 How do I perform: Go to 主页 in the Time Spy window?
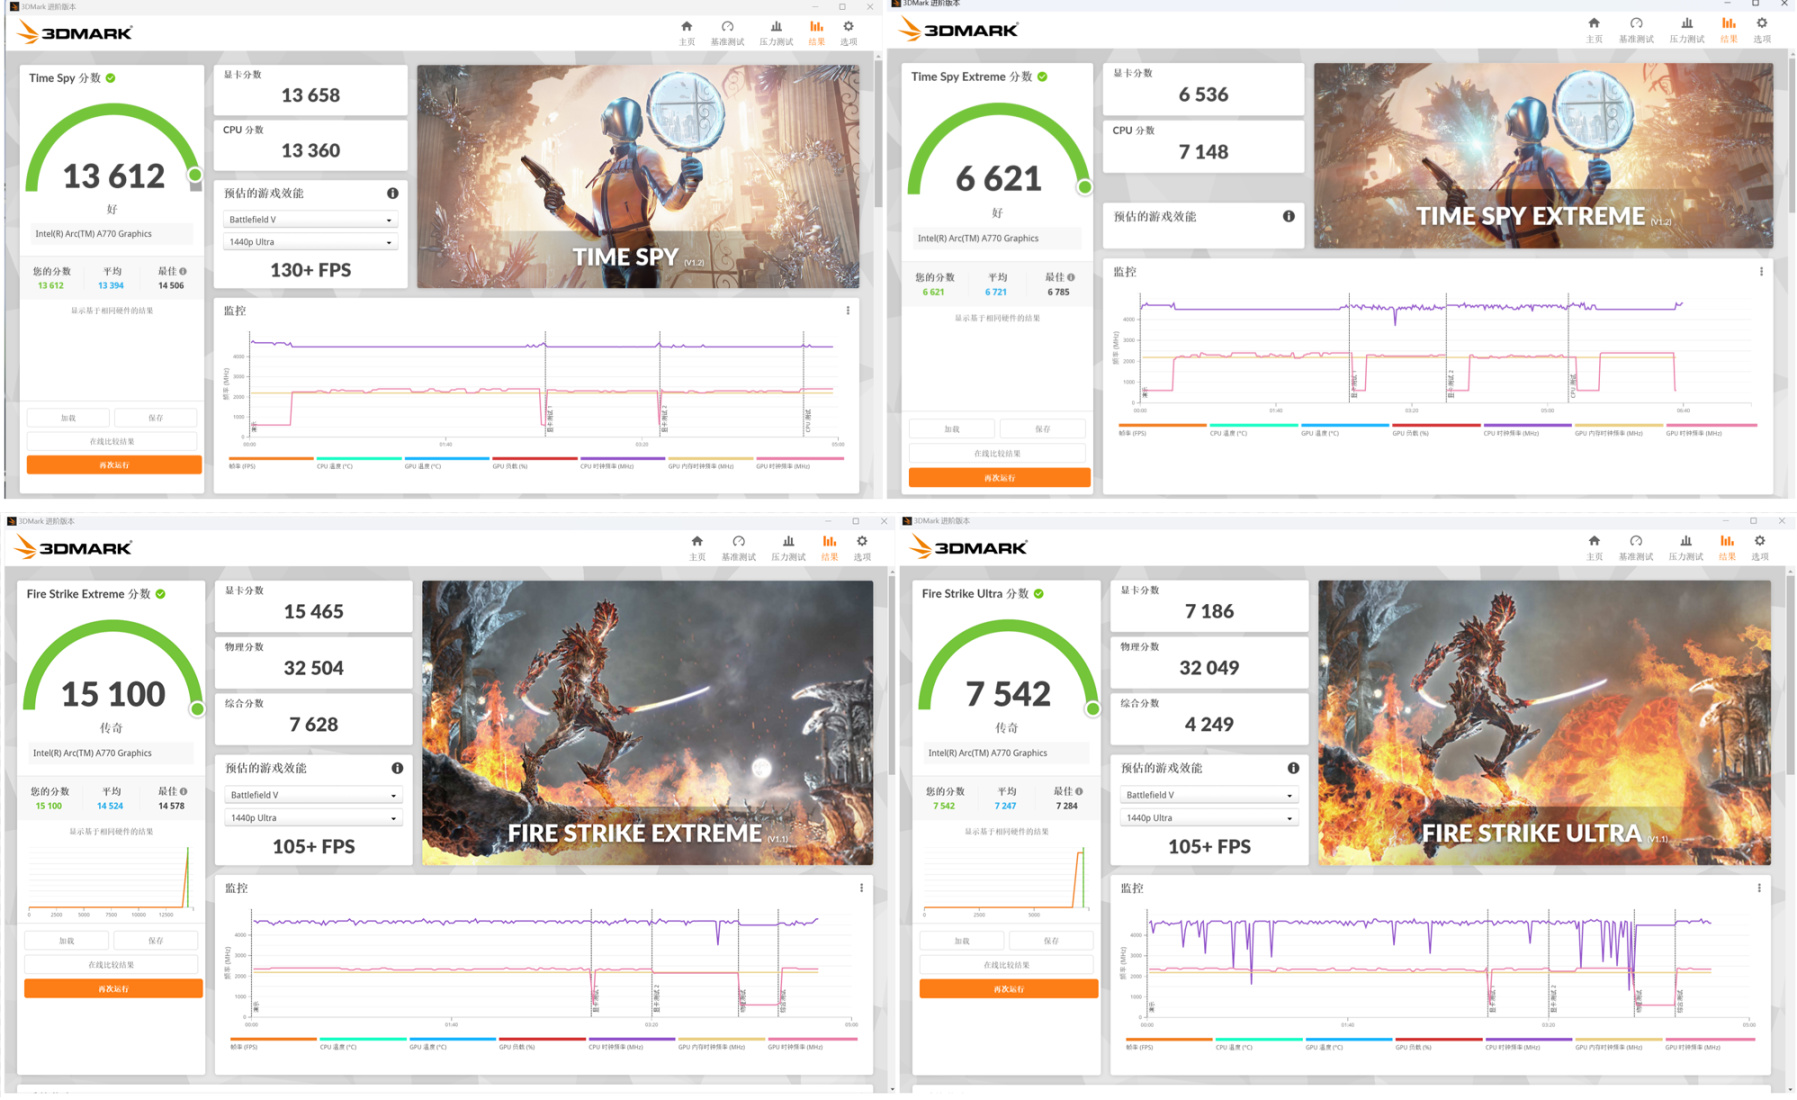pos(686,33)
